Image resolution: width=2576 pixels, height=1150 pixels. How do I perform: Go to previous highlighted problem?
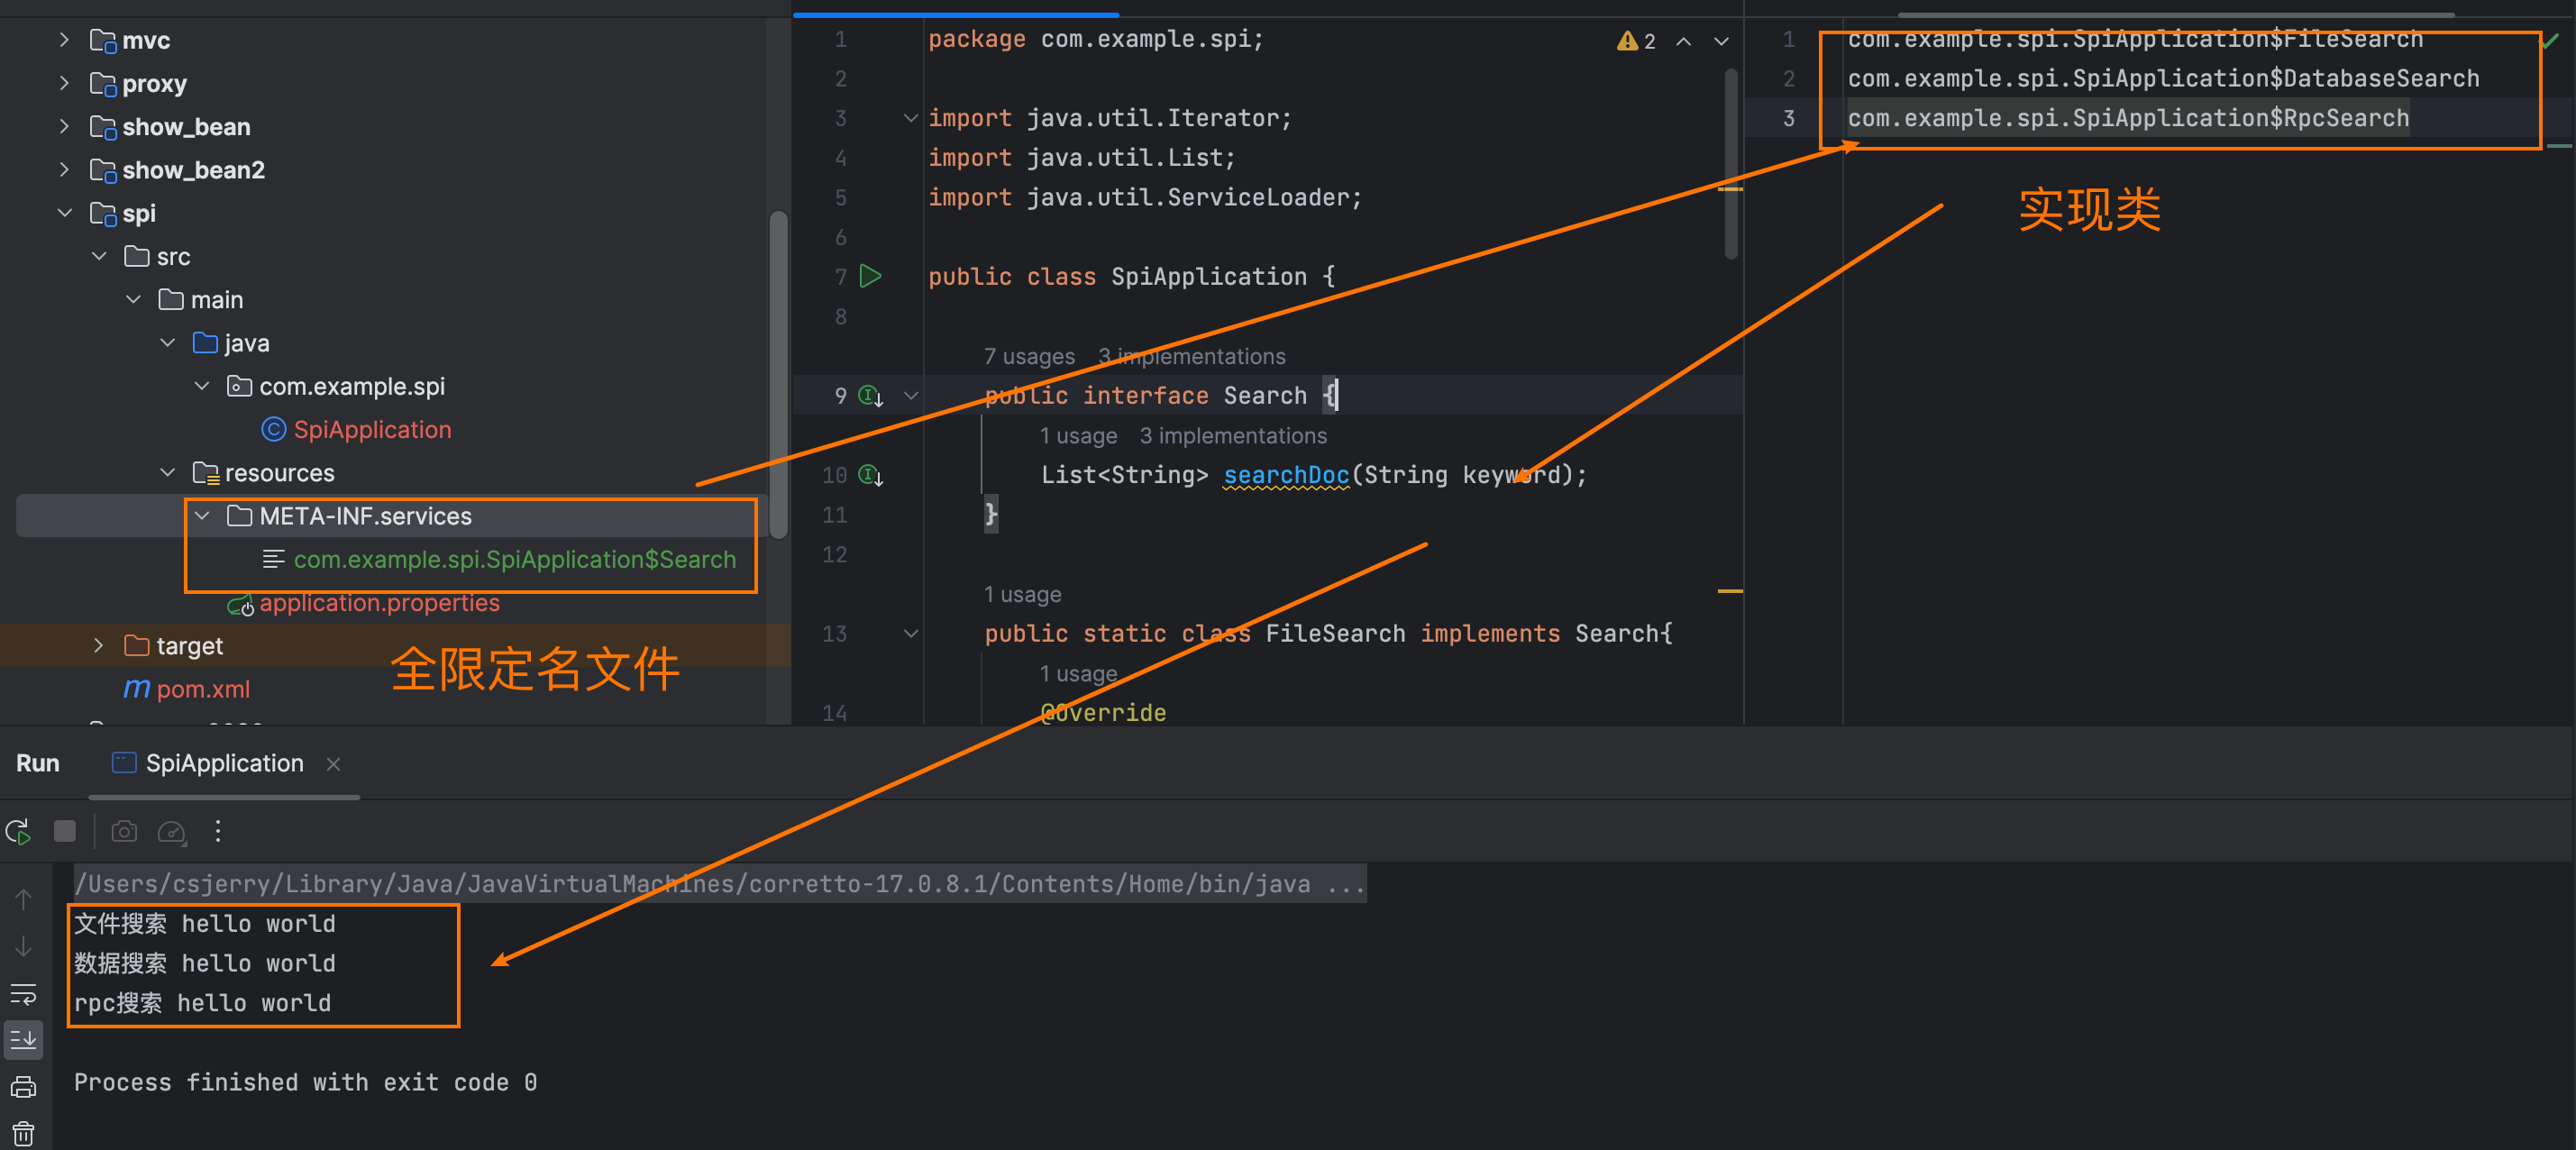click(1684, 41)
